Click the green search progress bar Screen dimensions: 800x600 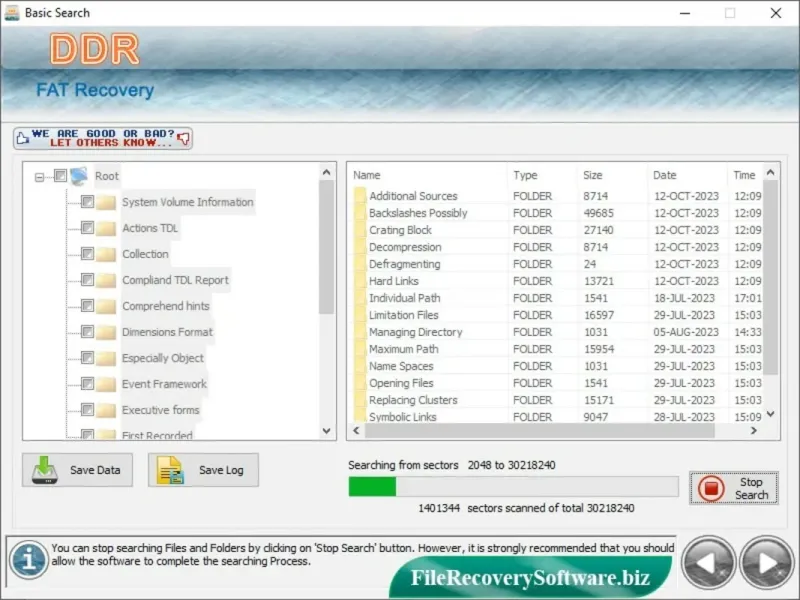(x=372, y=487)
